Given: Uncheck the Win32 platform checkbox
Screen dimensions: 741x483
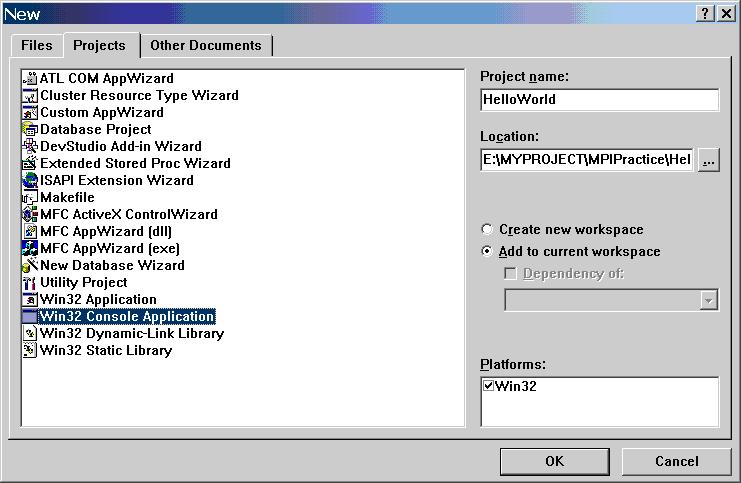Looking at the screenshot, I should [x=488, y=386].
